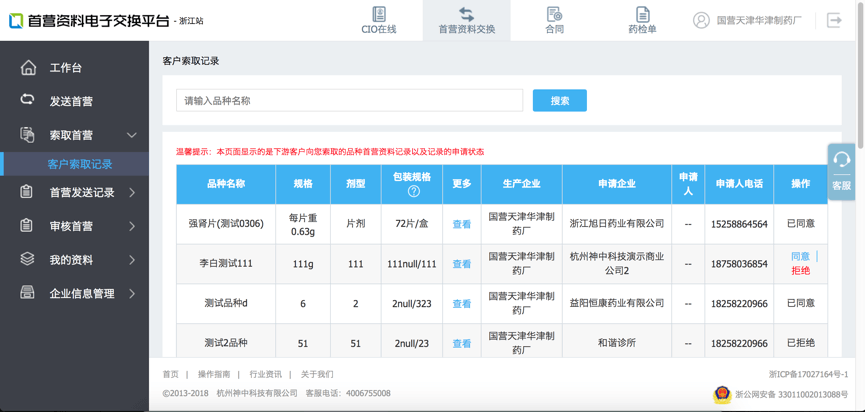Switch to the 合同 tab label
The width and height of the screenshot is (865, 412).
click(x=554, y=29)
